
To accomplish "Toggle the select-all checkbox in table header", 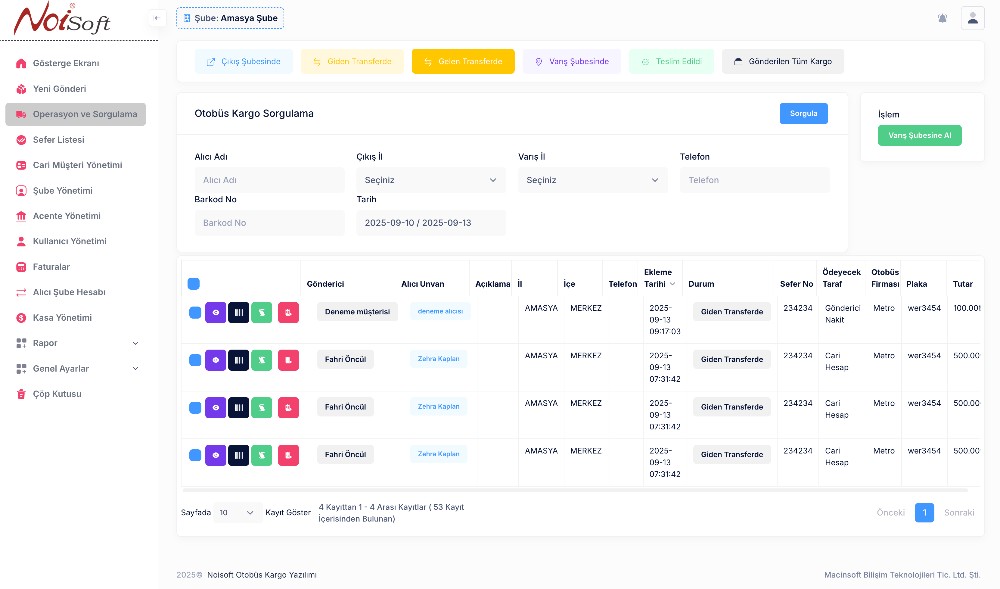I will point(194,284).
